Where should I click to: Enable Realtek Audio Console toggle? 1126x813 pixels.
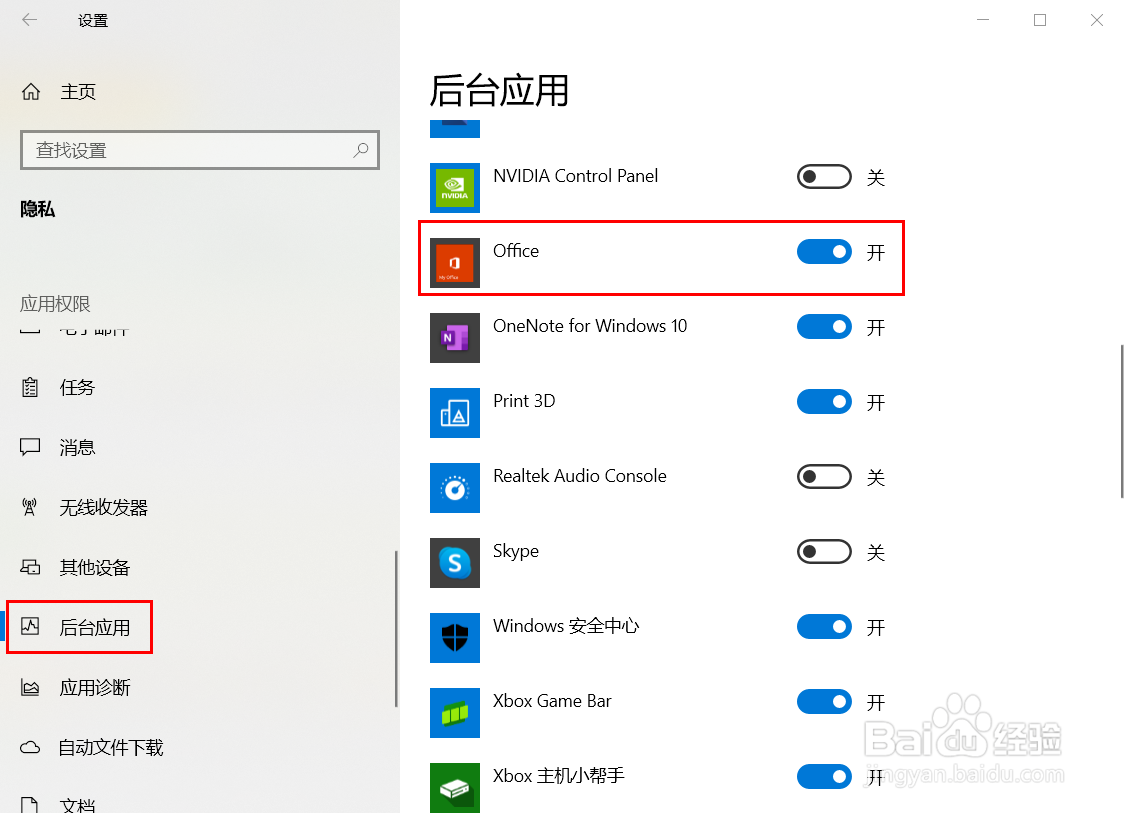pyautogui.click(x=824, y=477)
